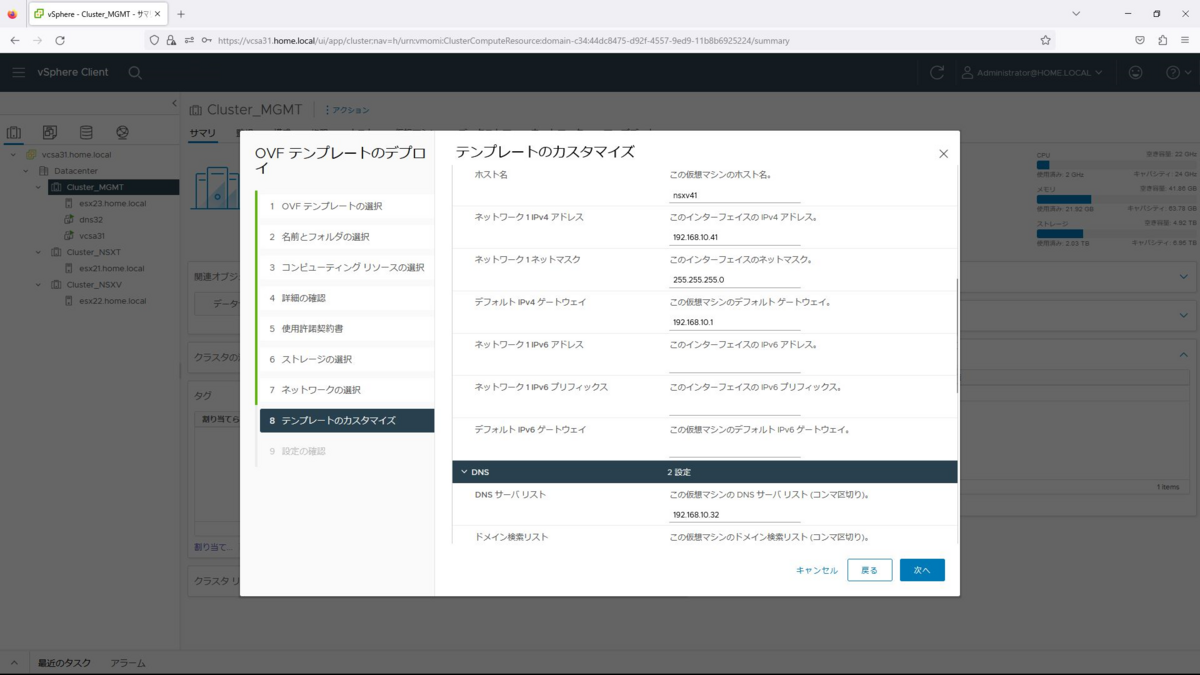
Task: Collapse the Cluster_MGMT tree node
Action: pos(39,187)
